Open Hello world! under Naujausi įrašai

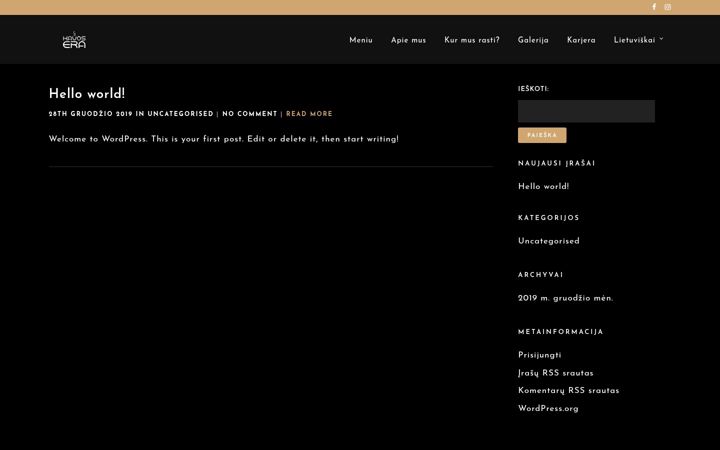543,186
